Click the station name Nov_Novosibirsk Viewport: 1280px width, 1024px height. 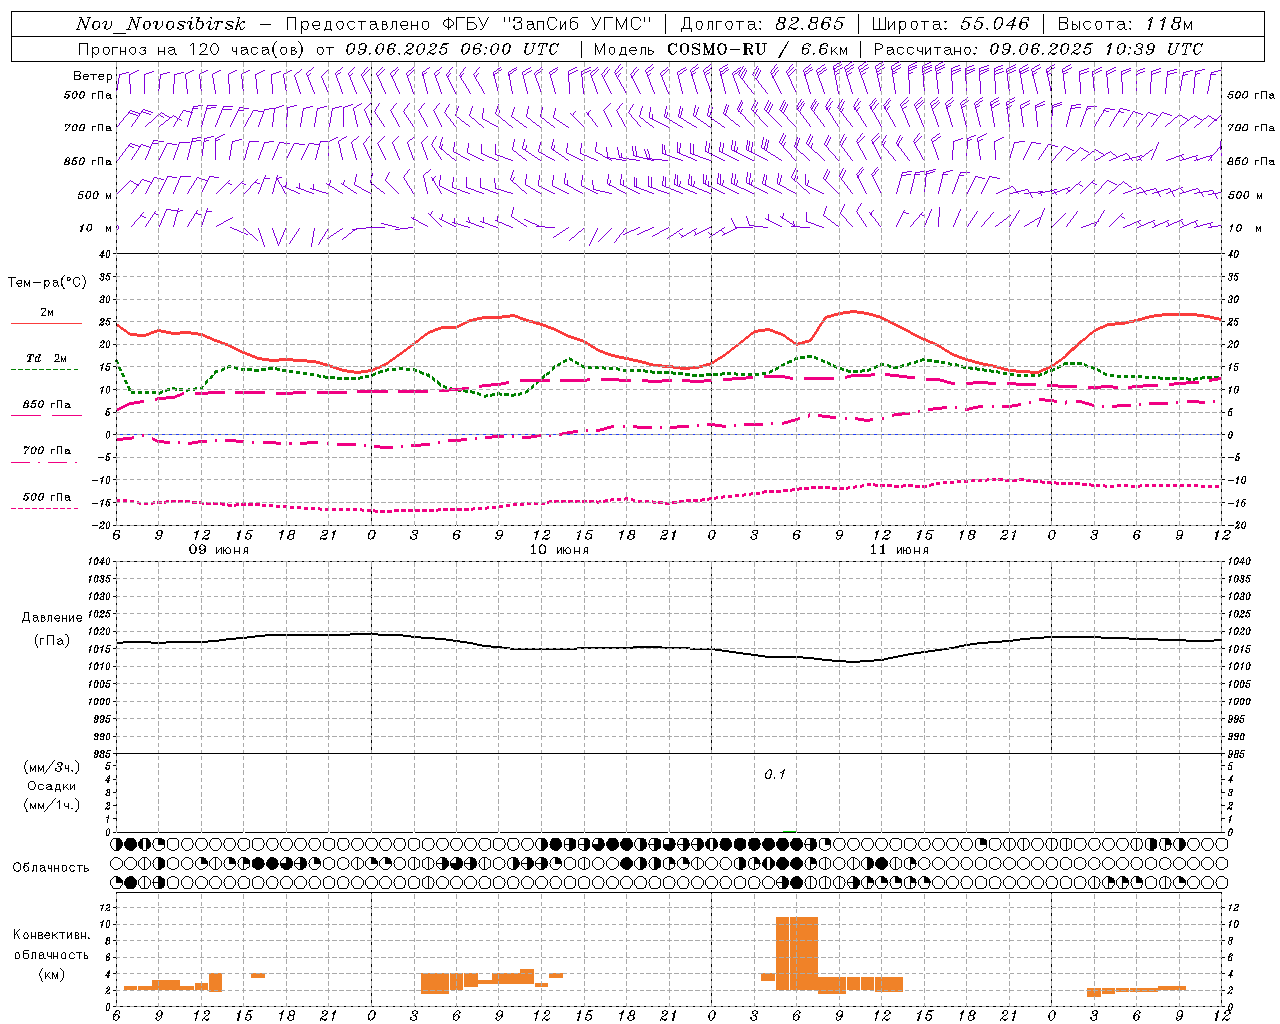[160, 24]
